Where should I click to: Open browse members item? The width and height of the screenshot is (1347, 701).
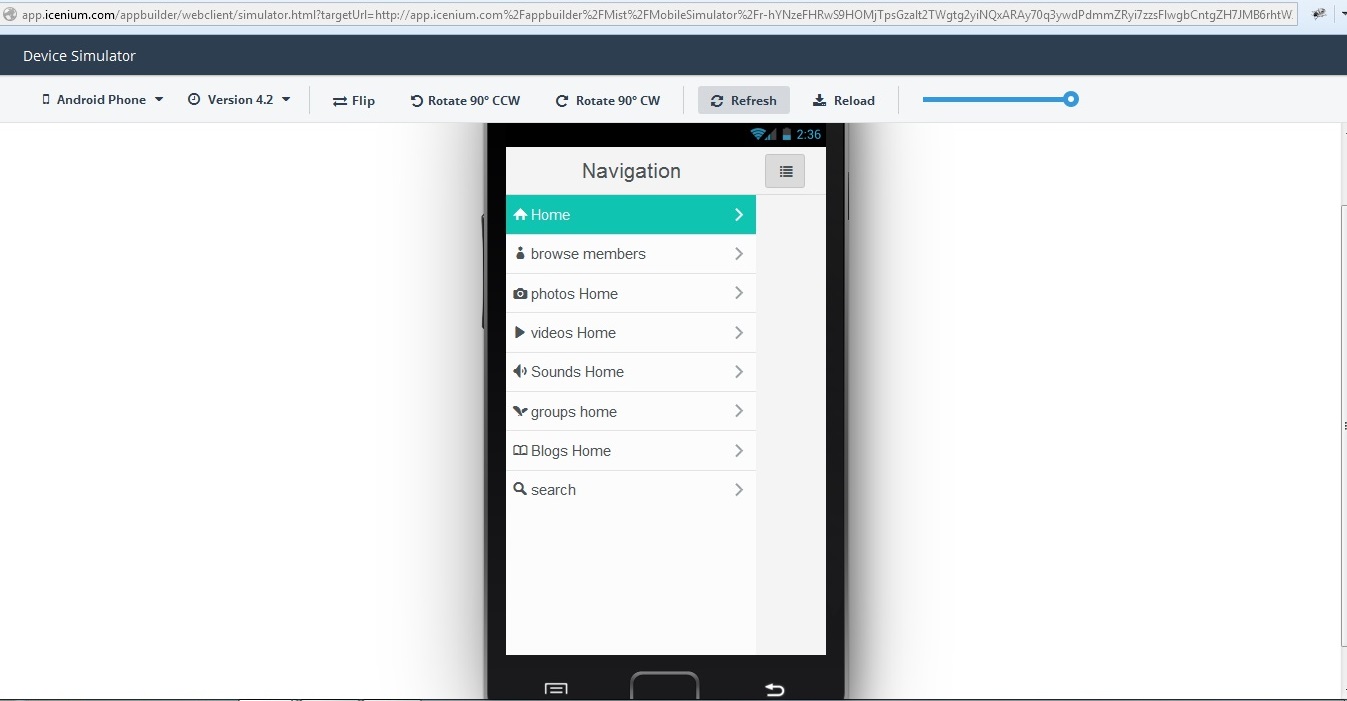pyautogui.click(x=631, y=254)
